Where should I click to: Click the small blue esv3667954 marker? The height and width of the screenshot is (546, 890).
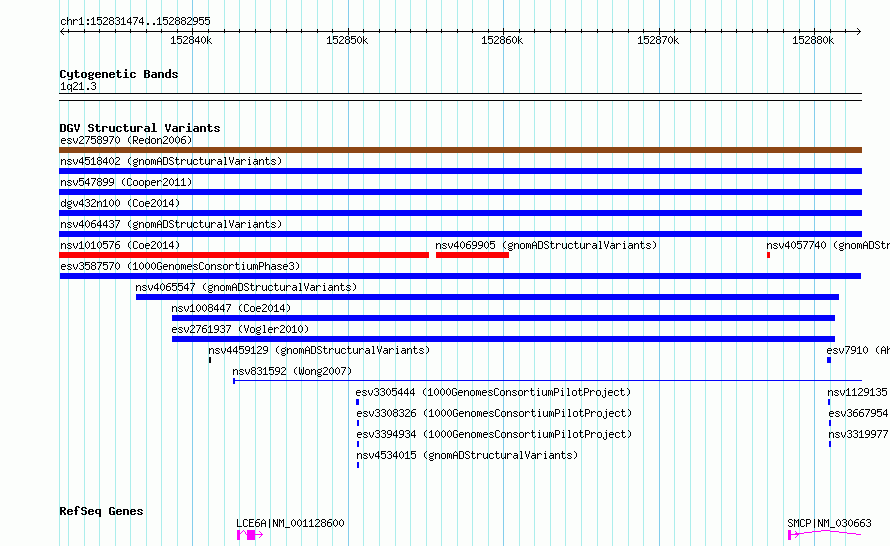click(830, 423)
